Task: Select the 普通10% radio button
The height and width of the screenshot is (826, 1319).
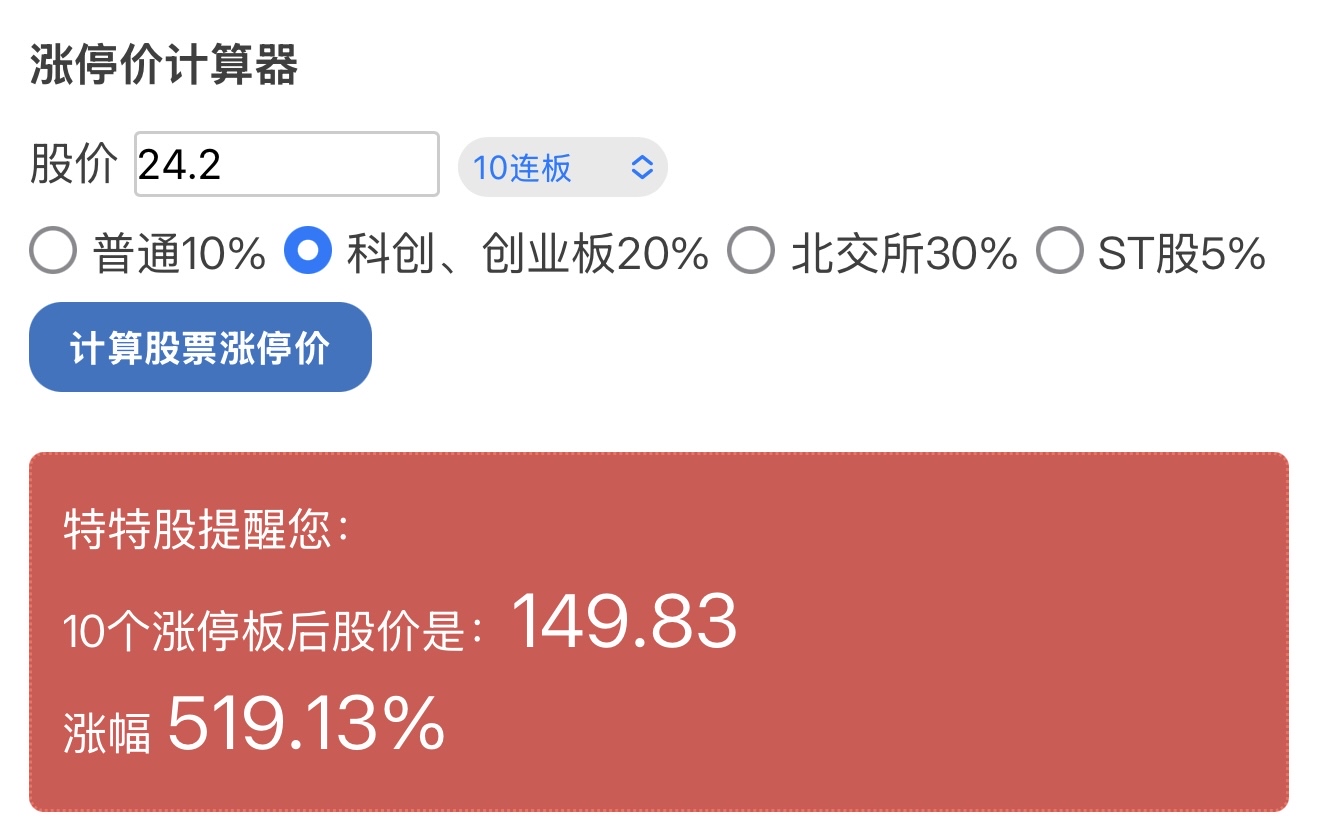Action: (53, 251)
